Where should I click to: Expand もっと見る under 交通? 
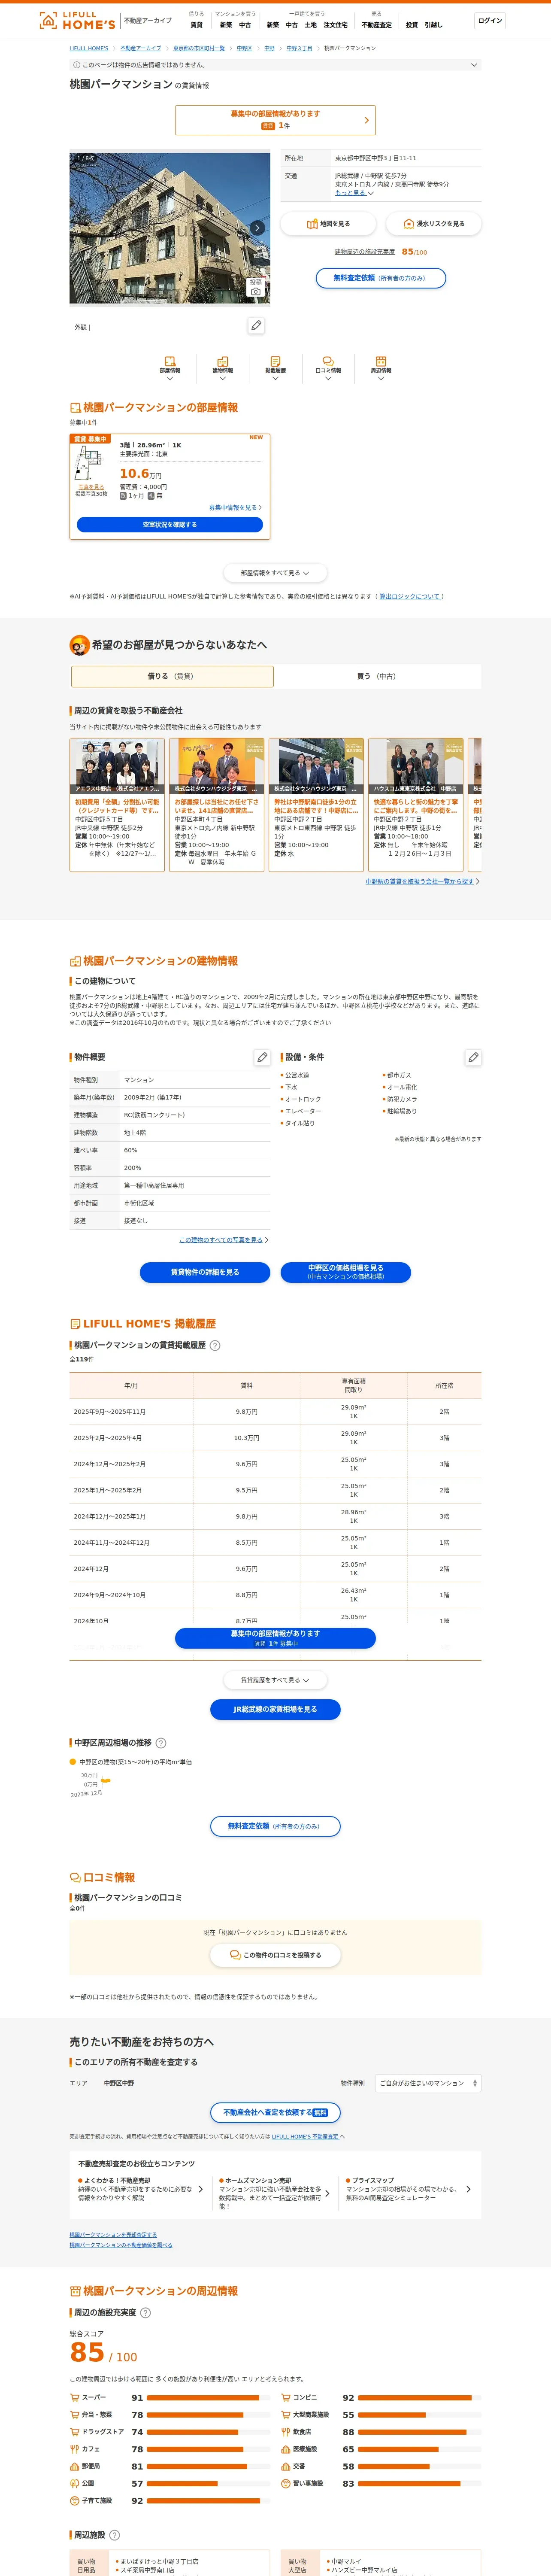click(x=354, y=193)
